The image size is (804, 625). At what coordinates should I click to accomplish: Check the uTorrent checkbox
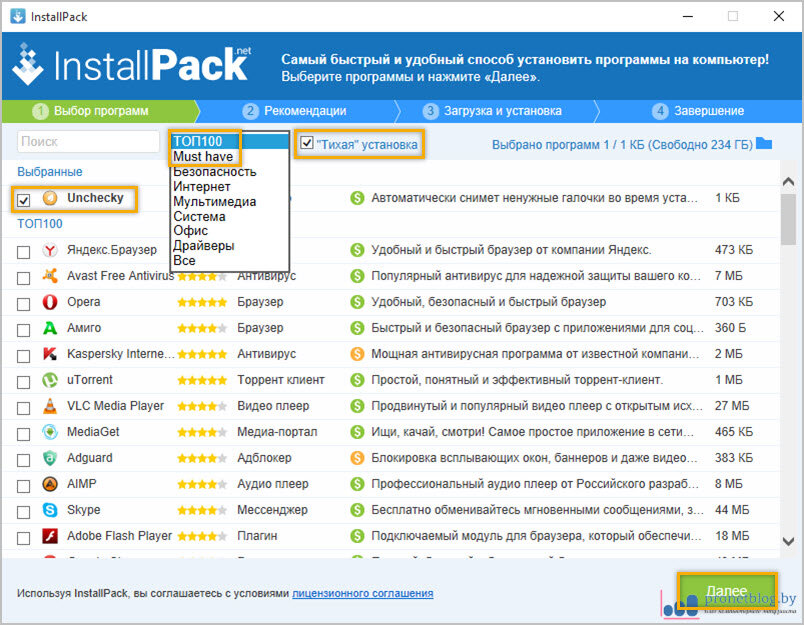(x=24, y=382)
